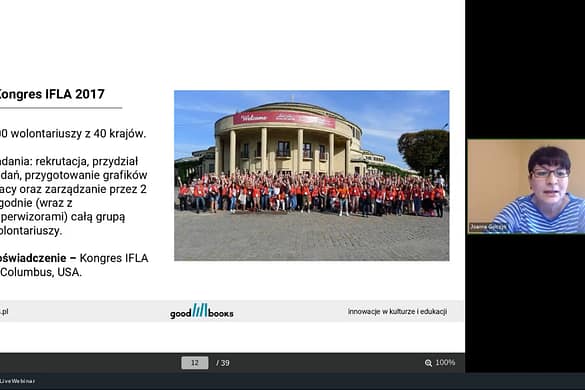This screenshot has height=390, width=585.
Task: Click the Columbus, USA text line
Action: [x=41, y=272]
